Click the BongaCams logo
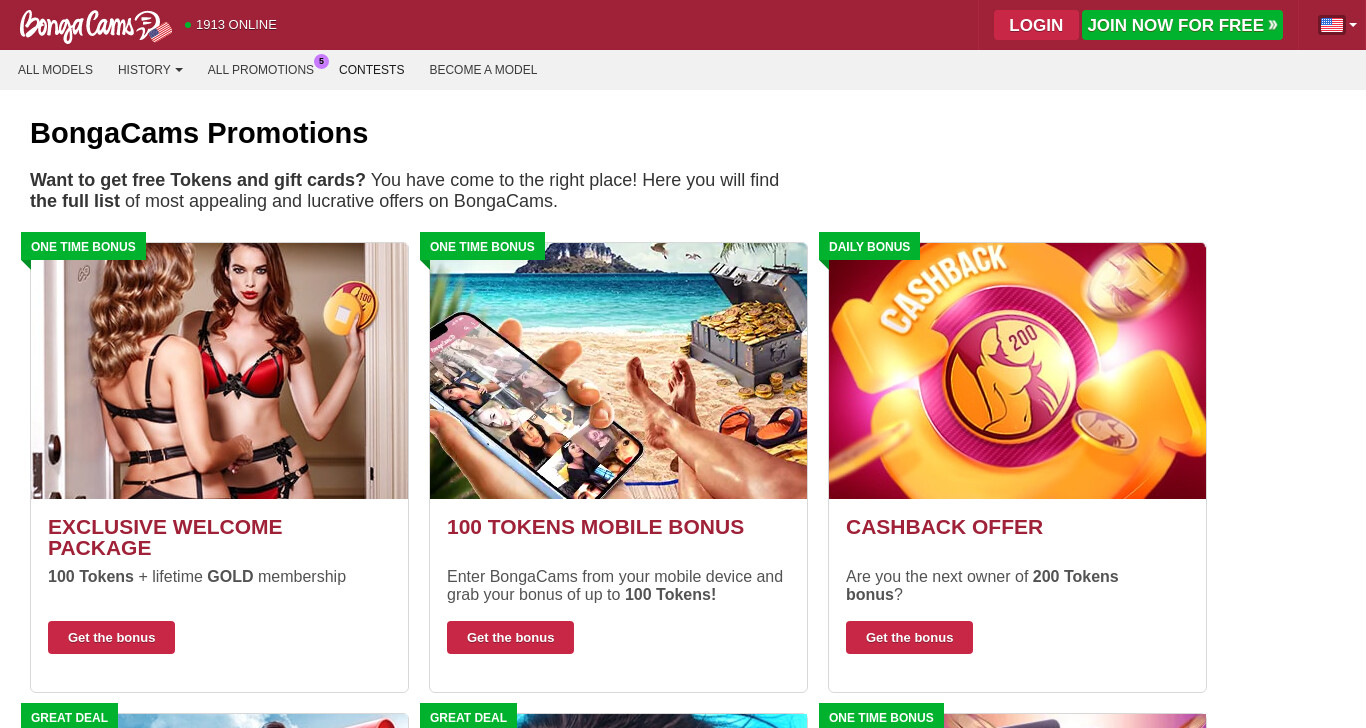Screen dimensions: 1366x728 95,25
